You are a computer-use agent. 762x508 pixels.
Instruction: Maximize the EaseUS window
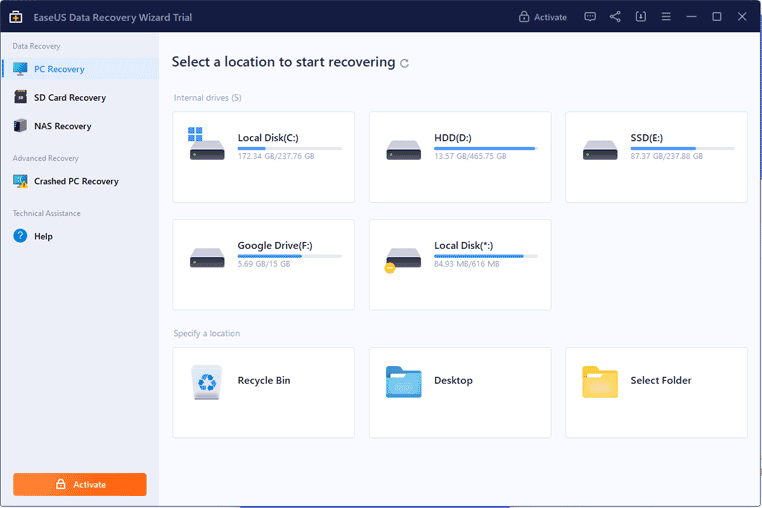click(717, 17)
